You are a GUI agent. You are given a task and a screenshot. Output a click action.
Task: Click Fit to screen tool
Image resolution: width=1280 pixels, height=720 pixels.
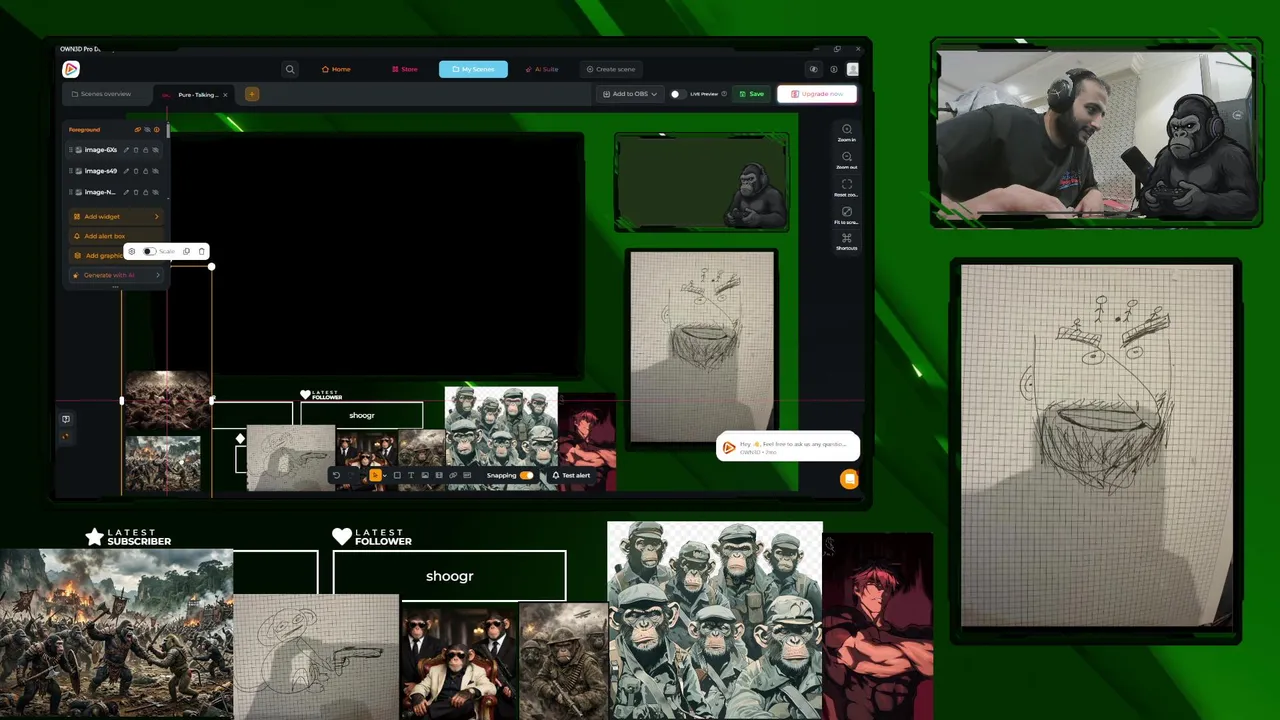[847, 214]
